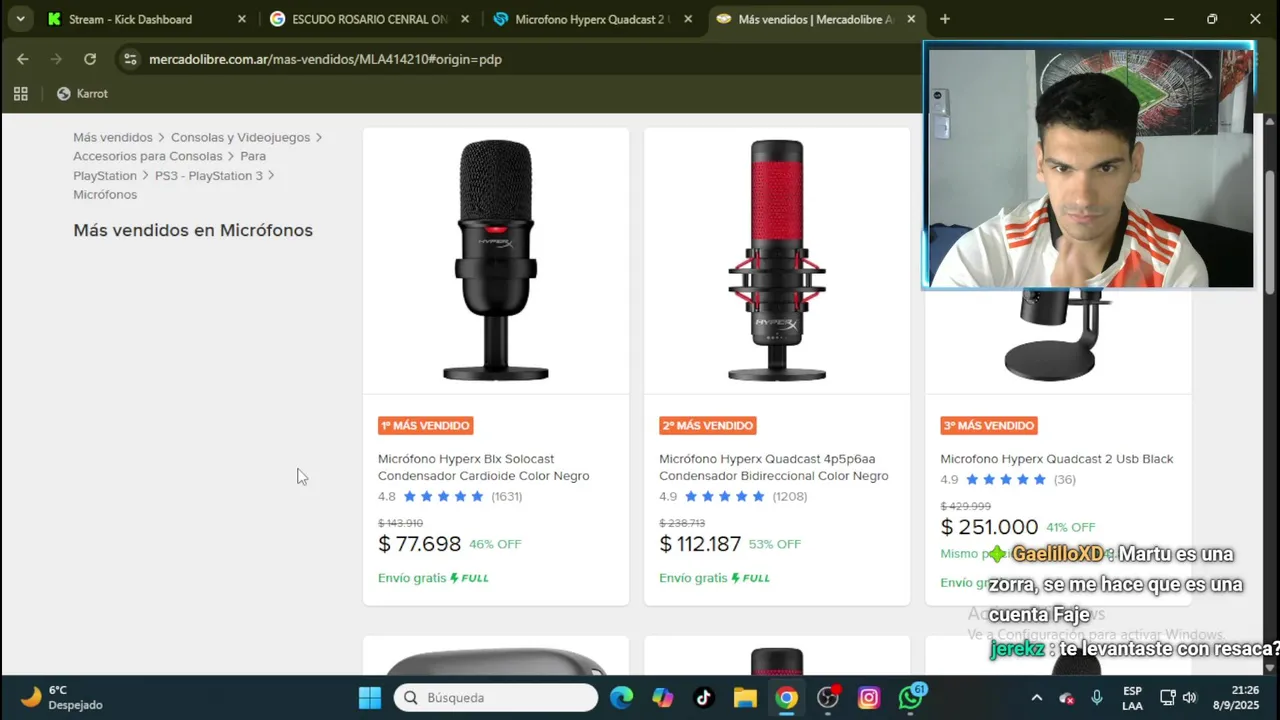Reload the Mercadolibre page

coord(90,59)
